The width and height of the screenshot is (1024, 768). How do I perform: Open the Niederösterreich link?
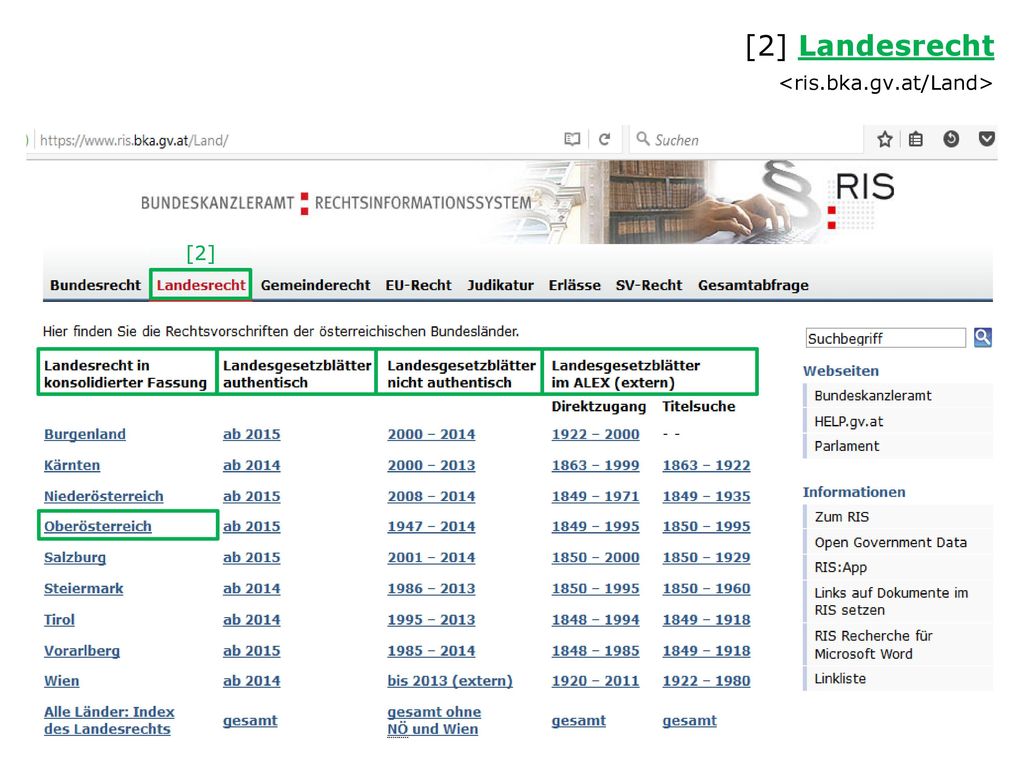(x=104, y=496)
